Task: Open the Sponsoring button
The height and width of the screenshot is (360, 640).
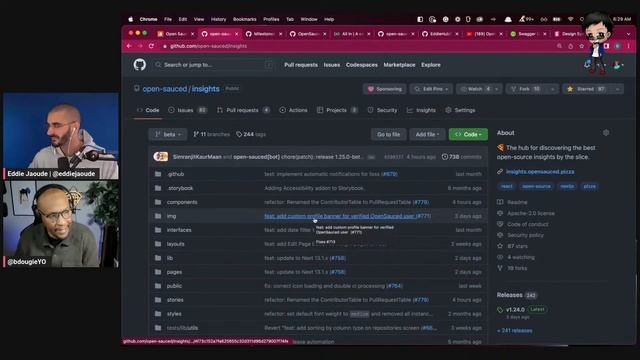Action: coord(385,89)
